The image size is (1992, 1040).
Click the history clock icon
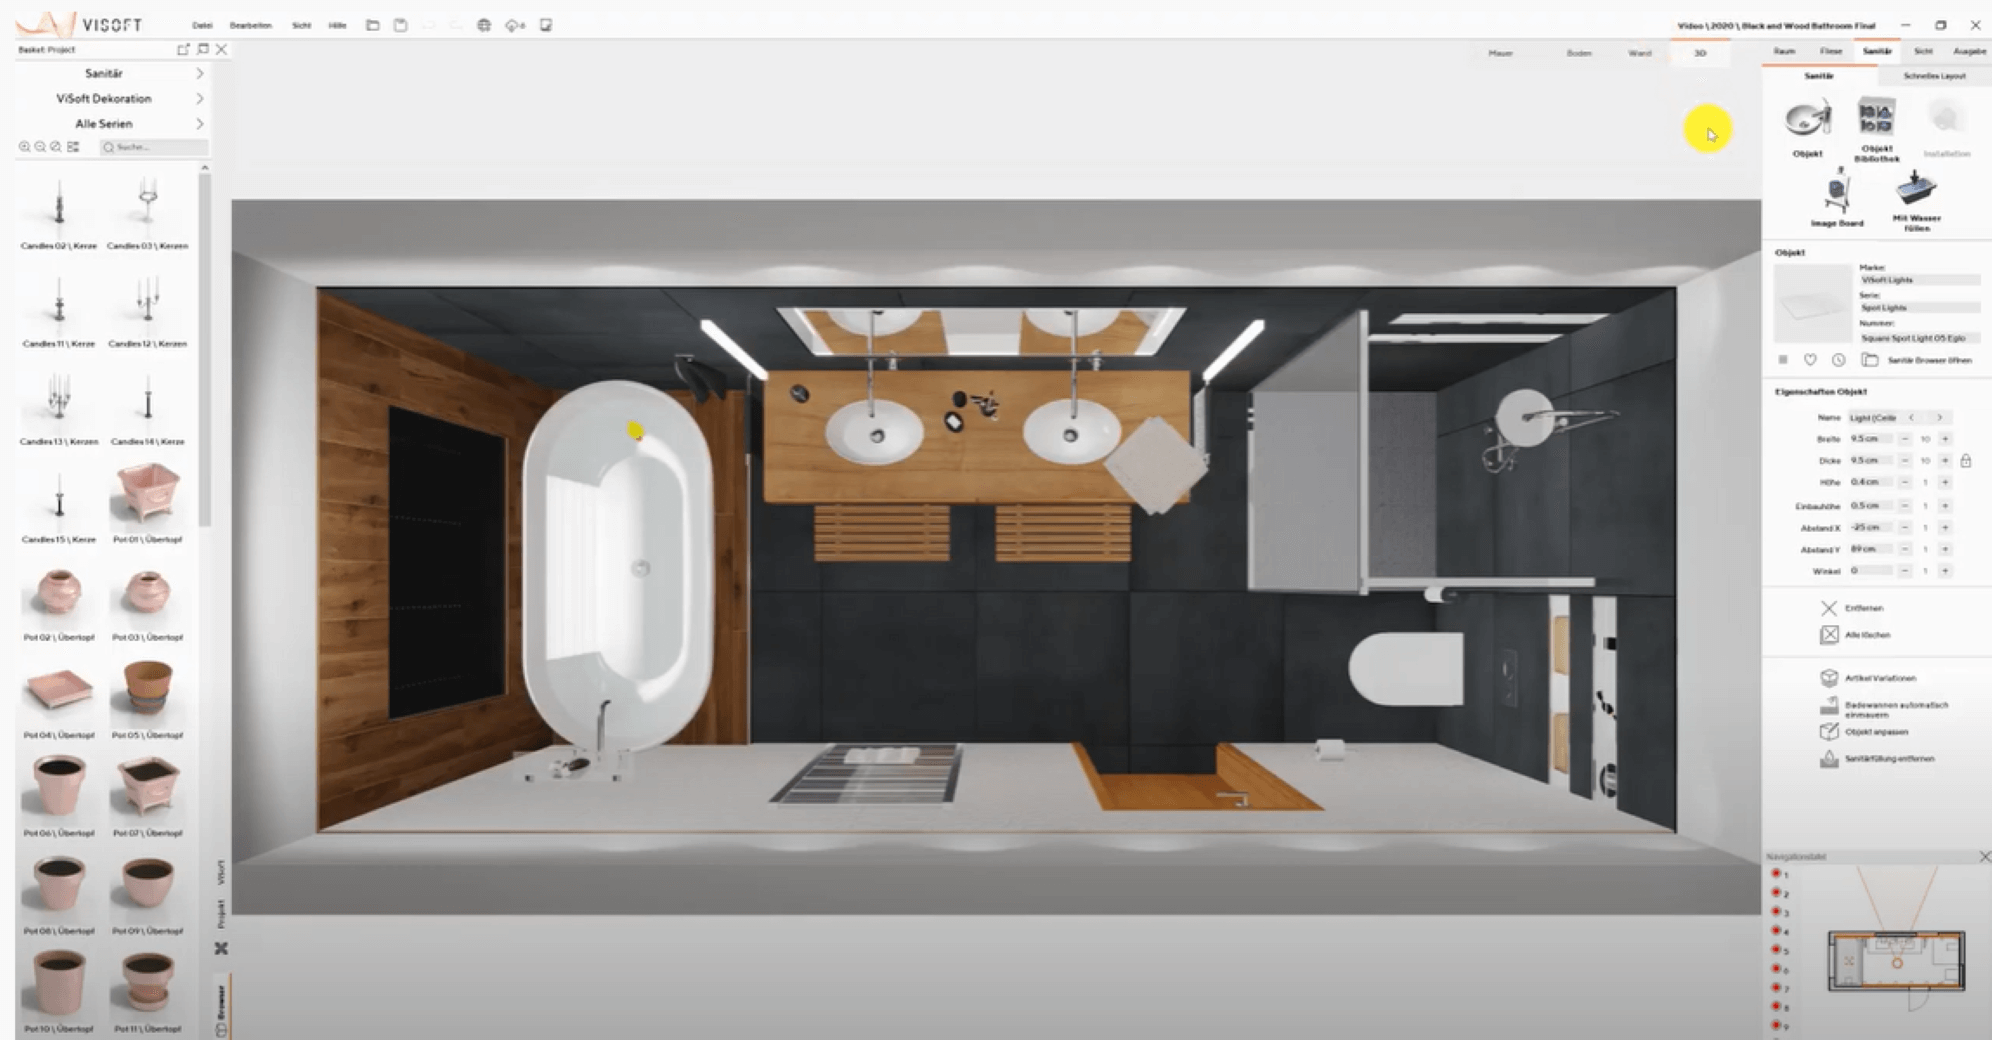(1838, 360)
